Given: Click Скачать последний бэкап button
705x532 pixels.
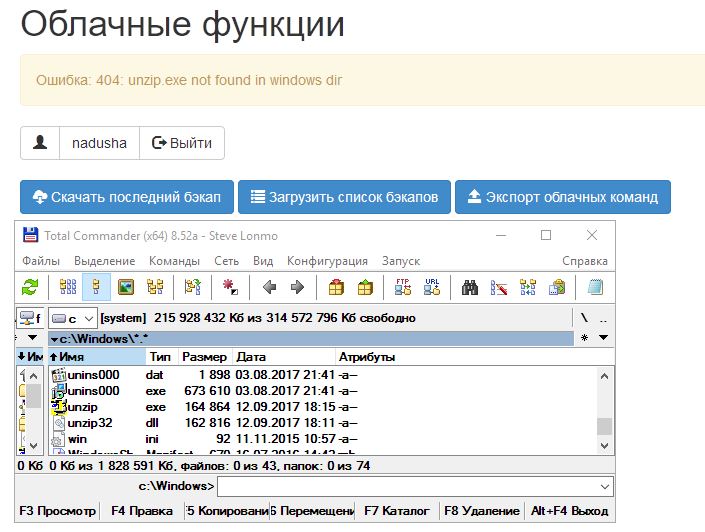Looking at the screenshot, I should (127, 197).
